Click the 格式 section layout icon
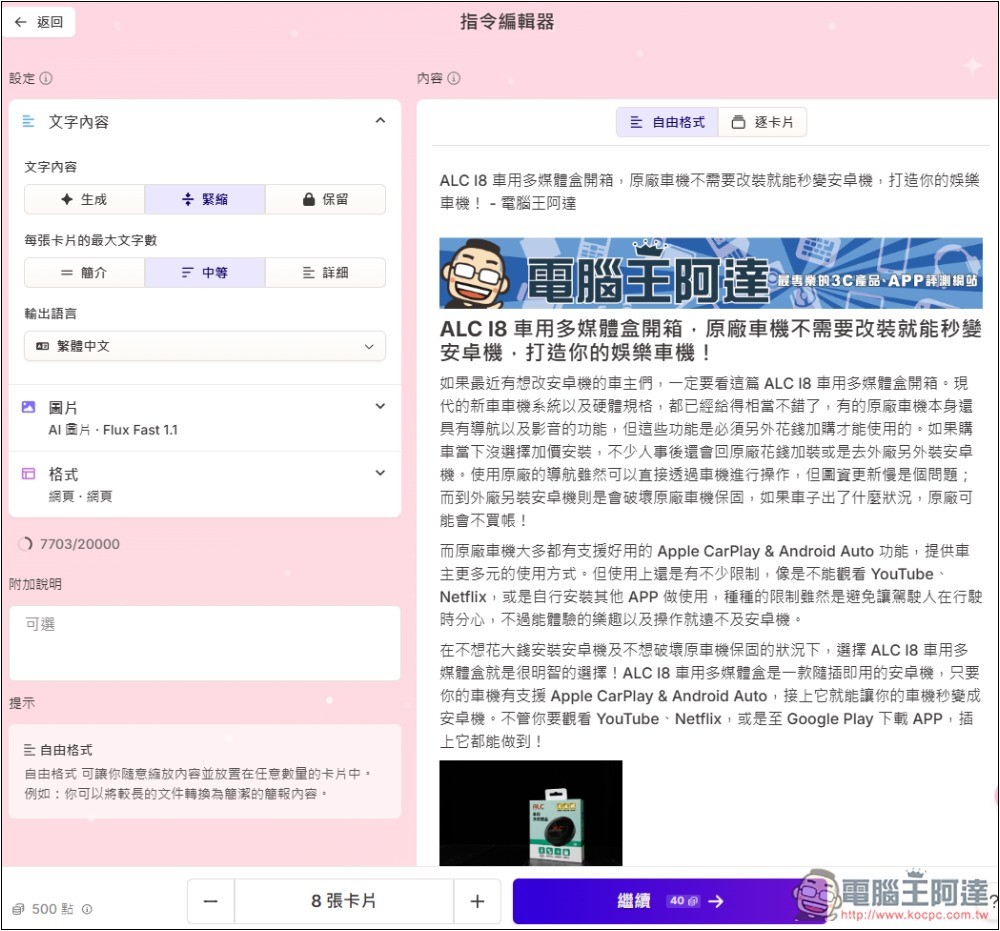Screen dimensions: 1000x931 28,474
